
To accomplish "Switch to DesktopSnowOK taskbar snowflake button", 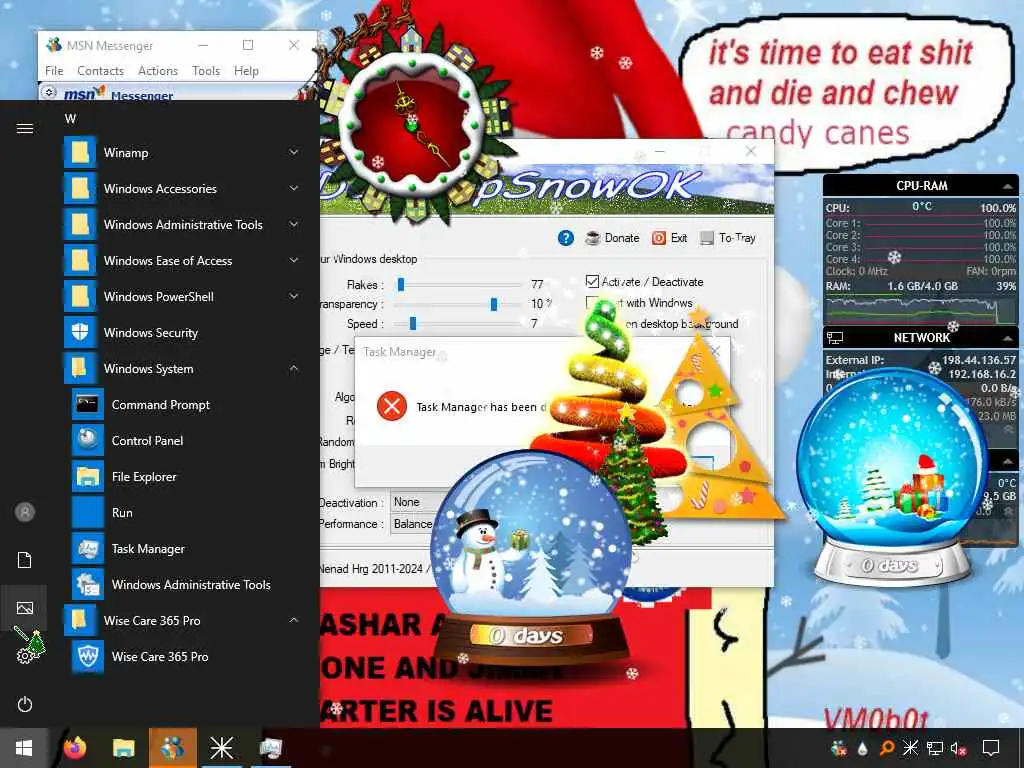I will (221, 748).
